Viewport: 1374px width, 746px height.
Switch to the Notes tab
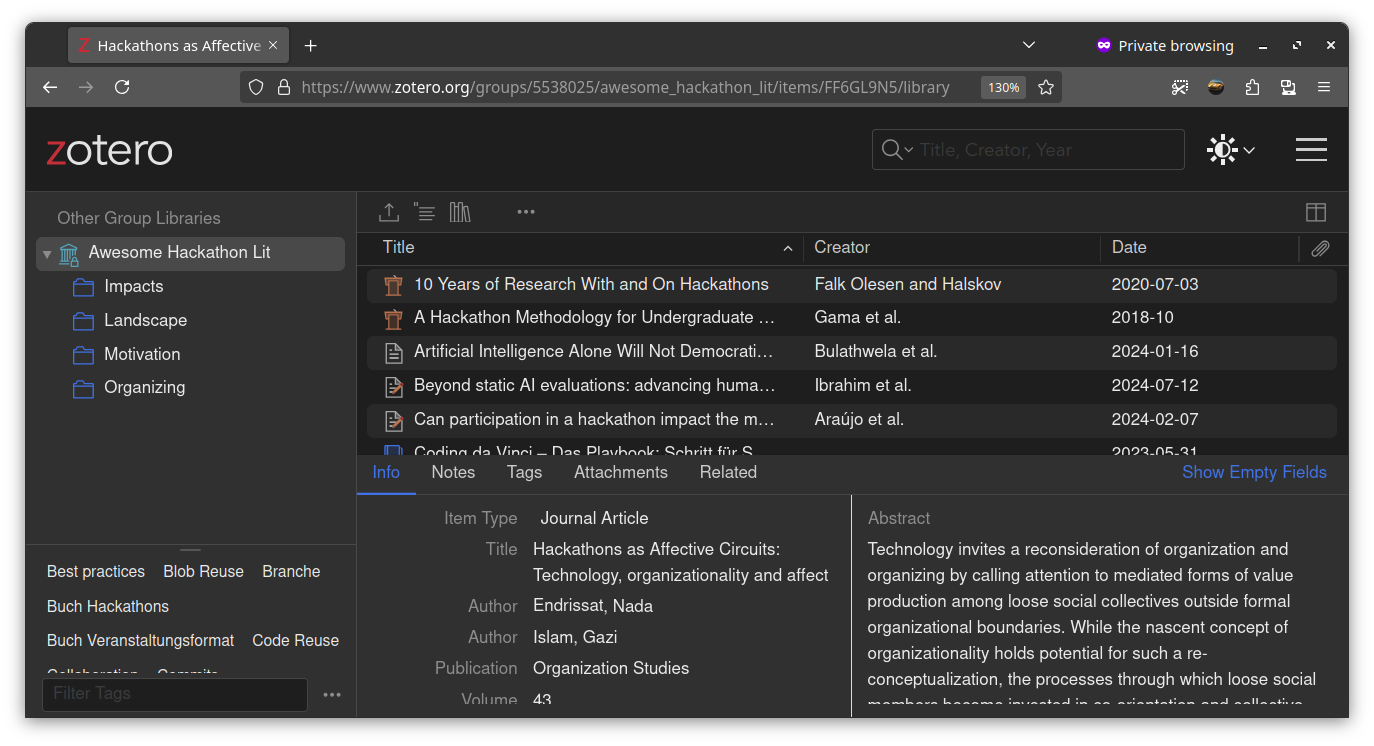[x=453, y=472]
